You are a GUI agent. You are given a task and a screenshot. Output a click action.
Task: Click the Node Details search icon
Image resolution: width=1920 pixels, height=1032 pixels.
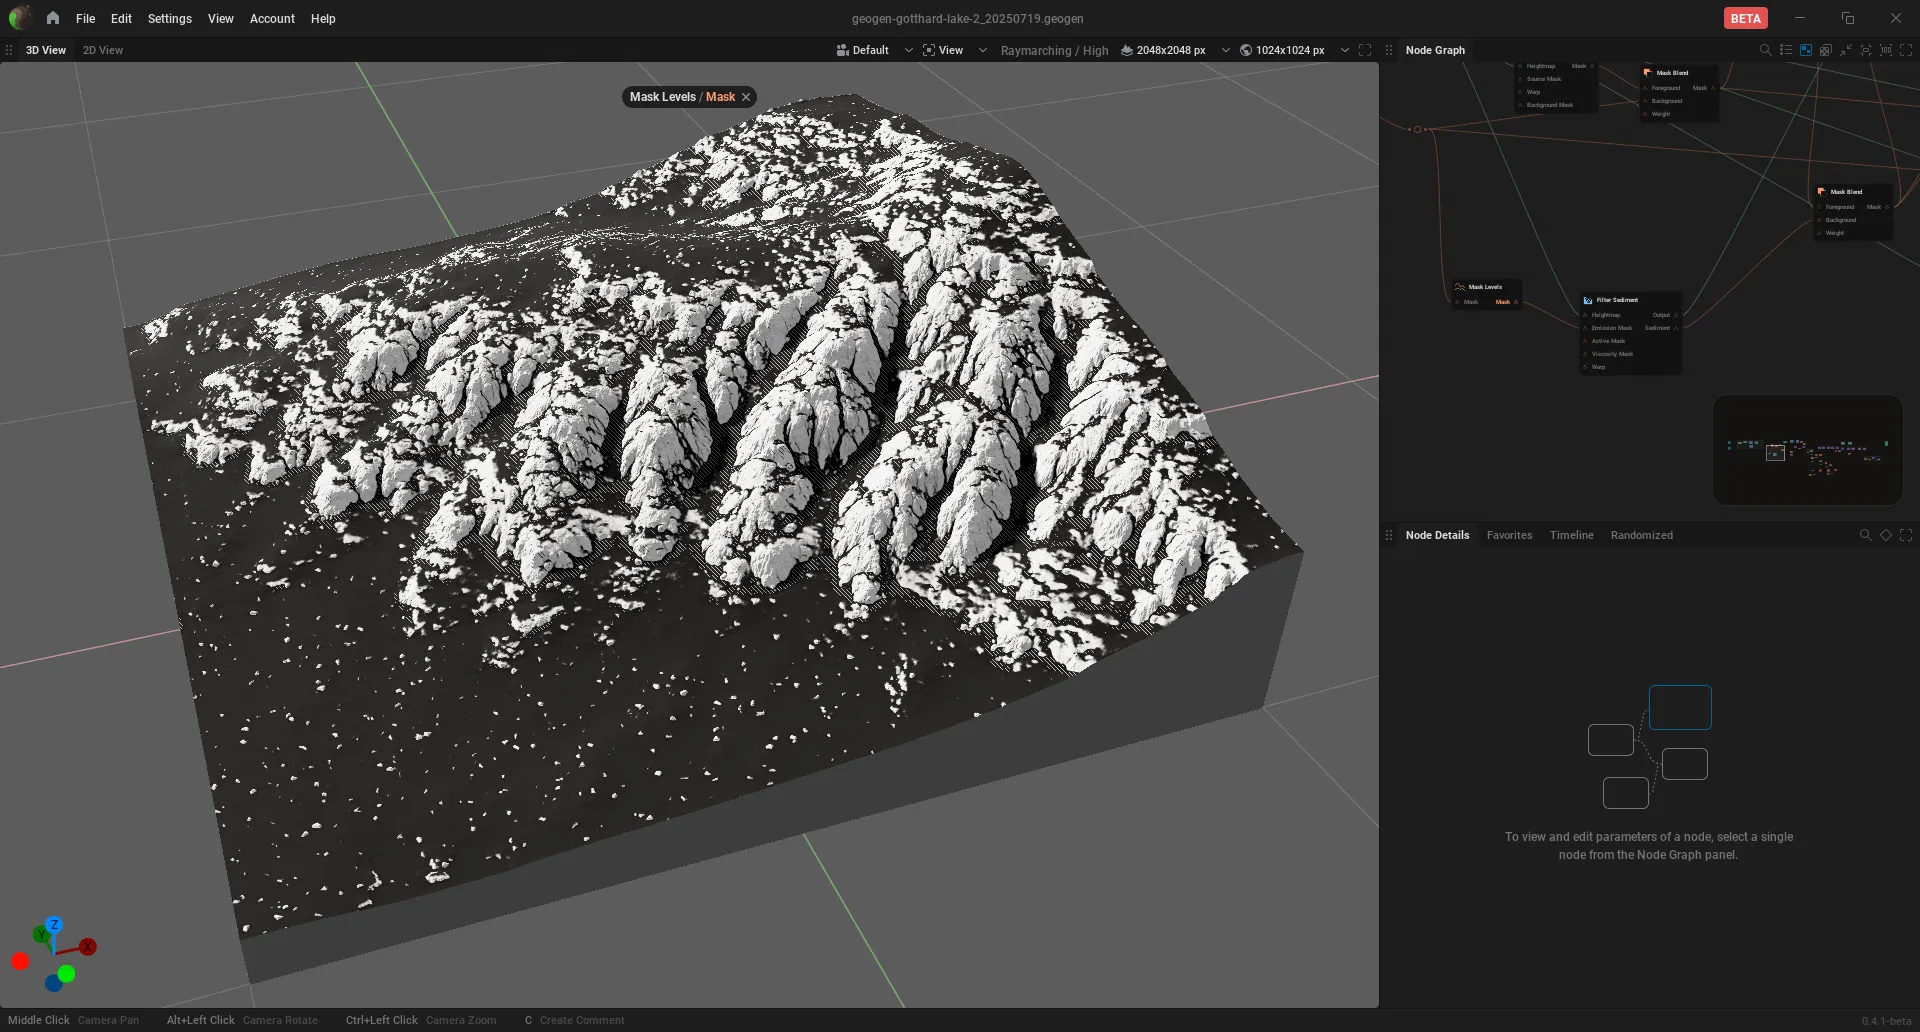(1865, 535)
